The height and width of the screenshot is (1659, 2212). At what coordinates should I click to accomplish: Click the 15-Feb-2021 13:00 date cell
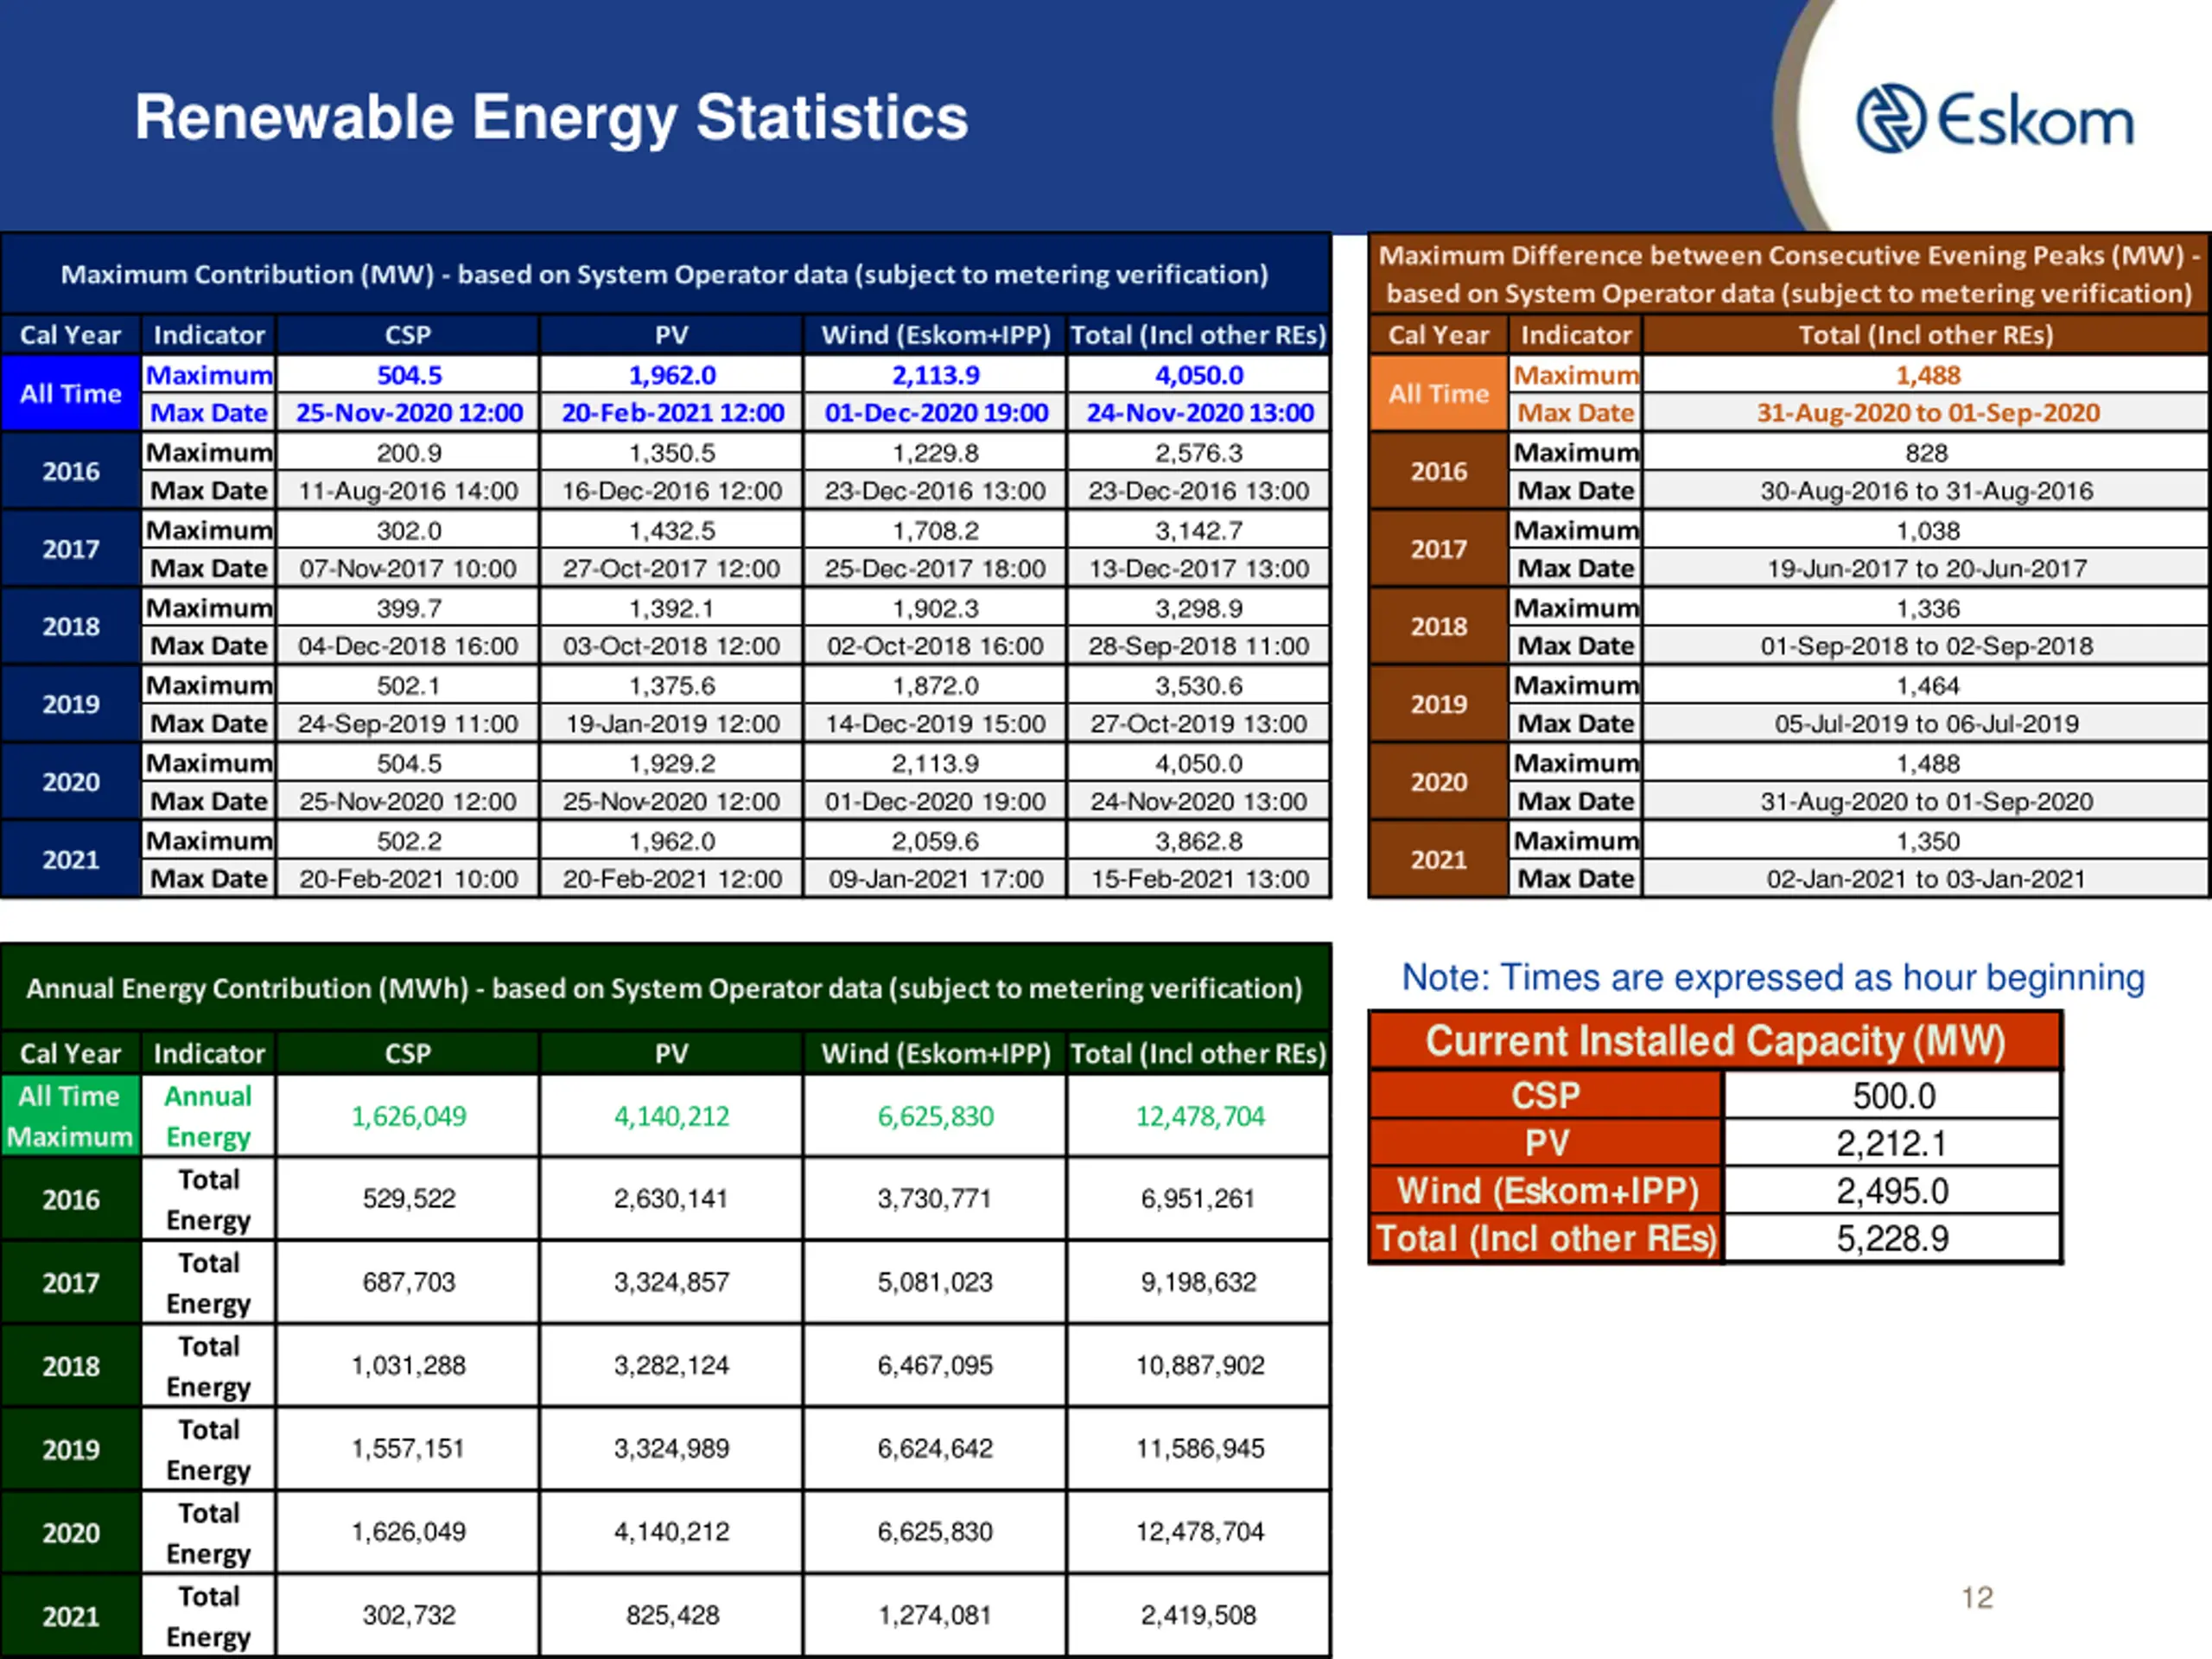point(1199,879)
